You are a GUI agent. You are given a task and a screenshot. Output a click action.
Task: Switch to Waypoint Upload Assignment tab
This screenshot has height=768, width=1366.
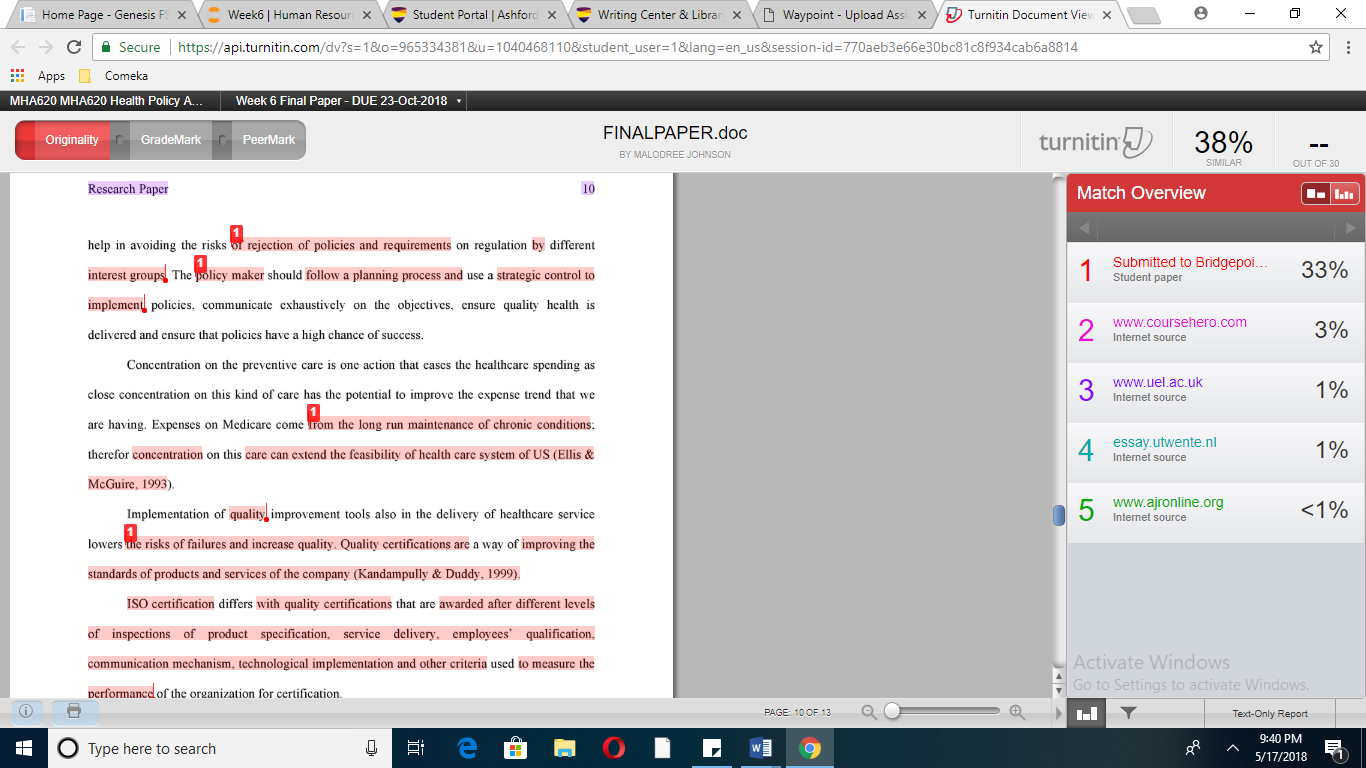pyautogui.click(x=845, y=15)
